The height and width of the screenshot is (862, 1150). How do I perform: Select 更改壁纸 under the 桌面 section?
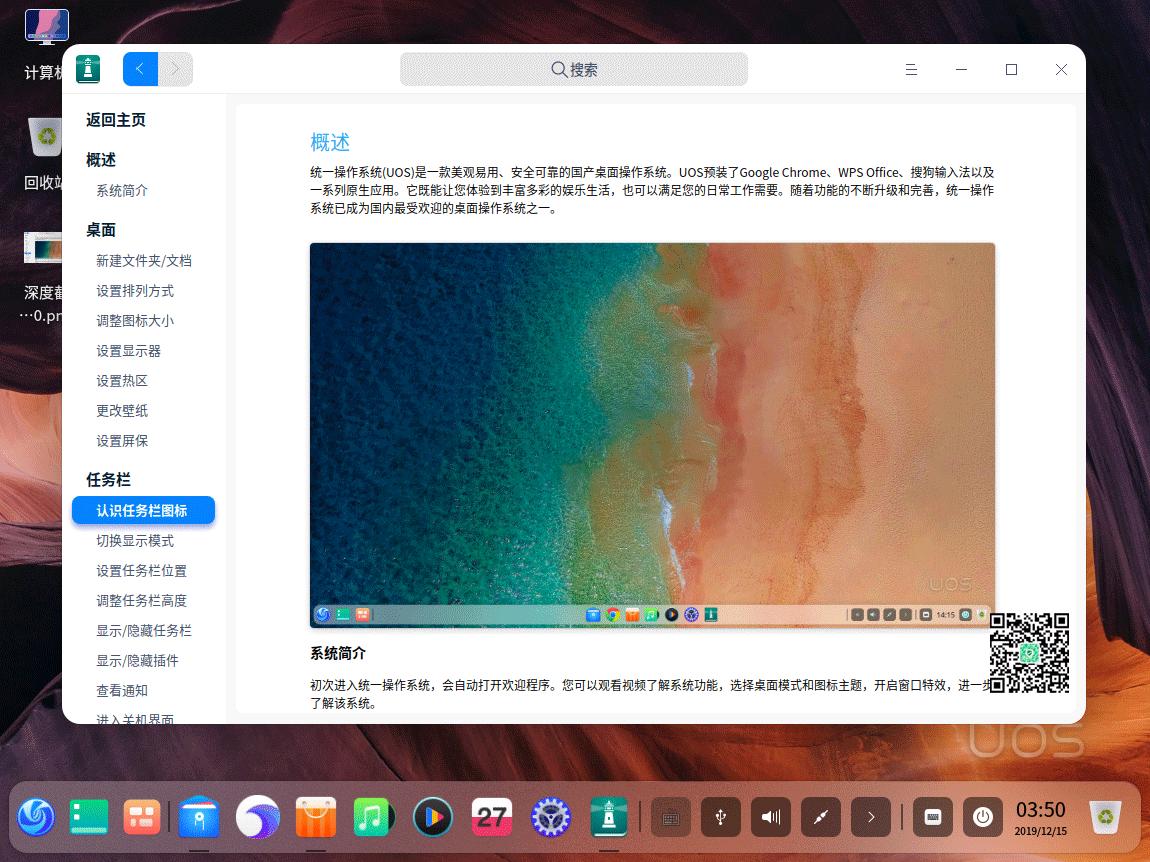122,410
